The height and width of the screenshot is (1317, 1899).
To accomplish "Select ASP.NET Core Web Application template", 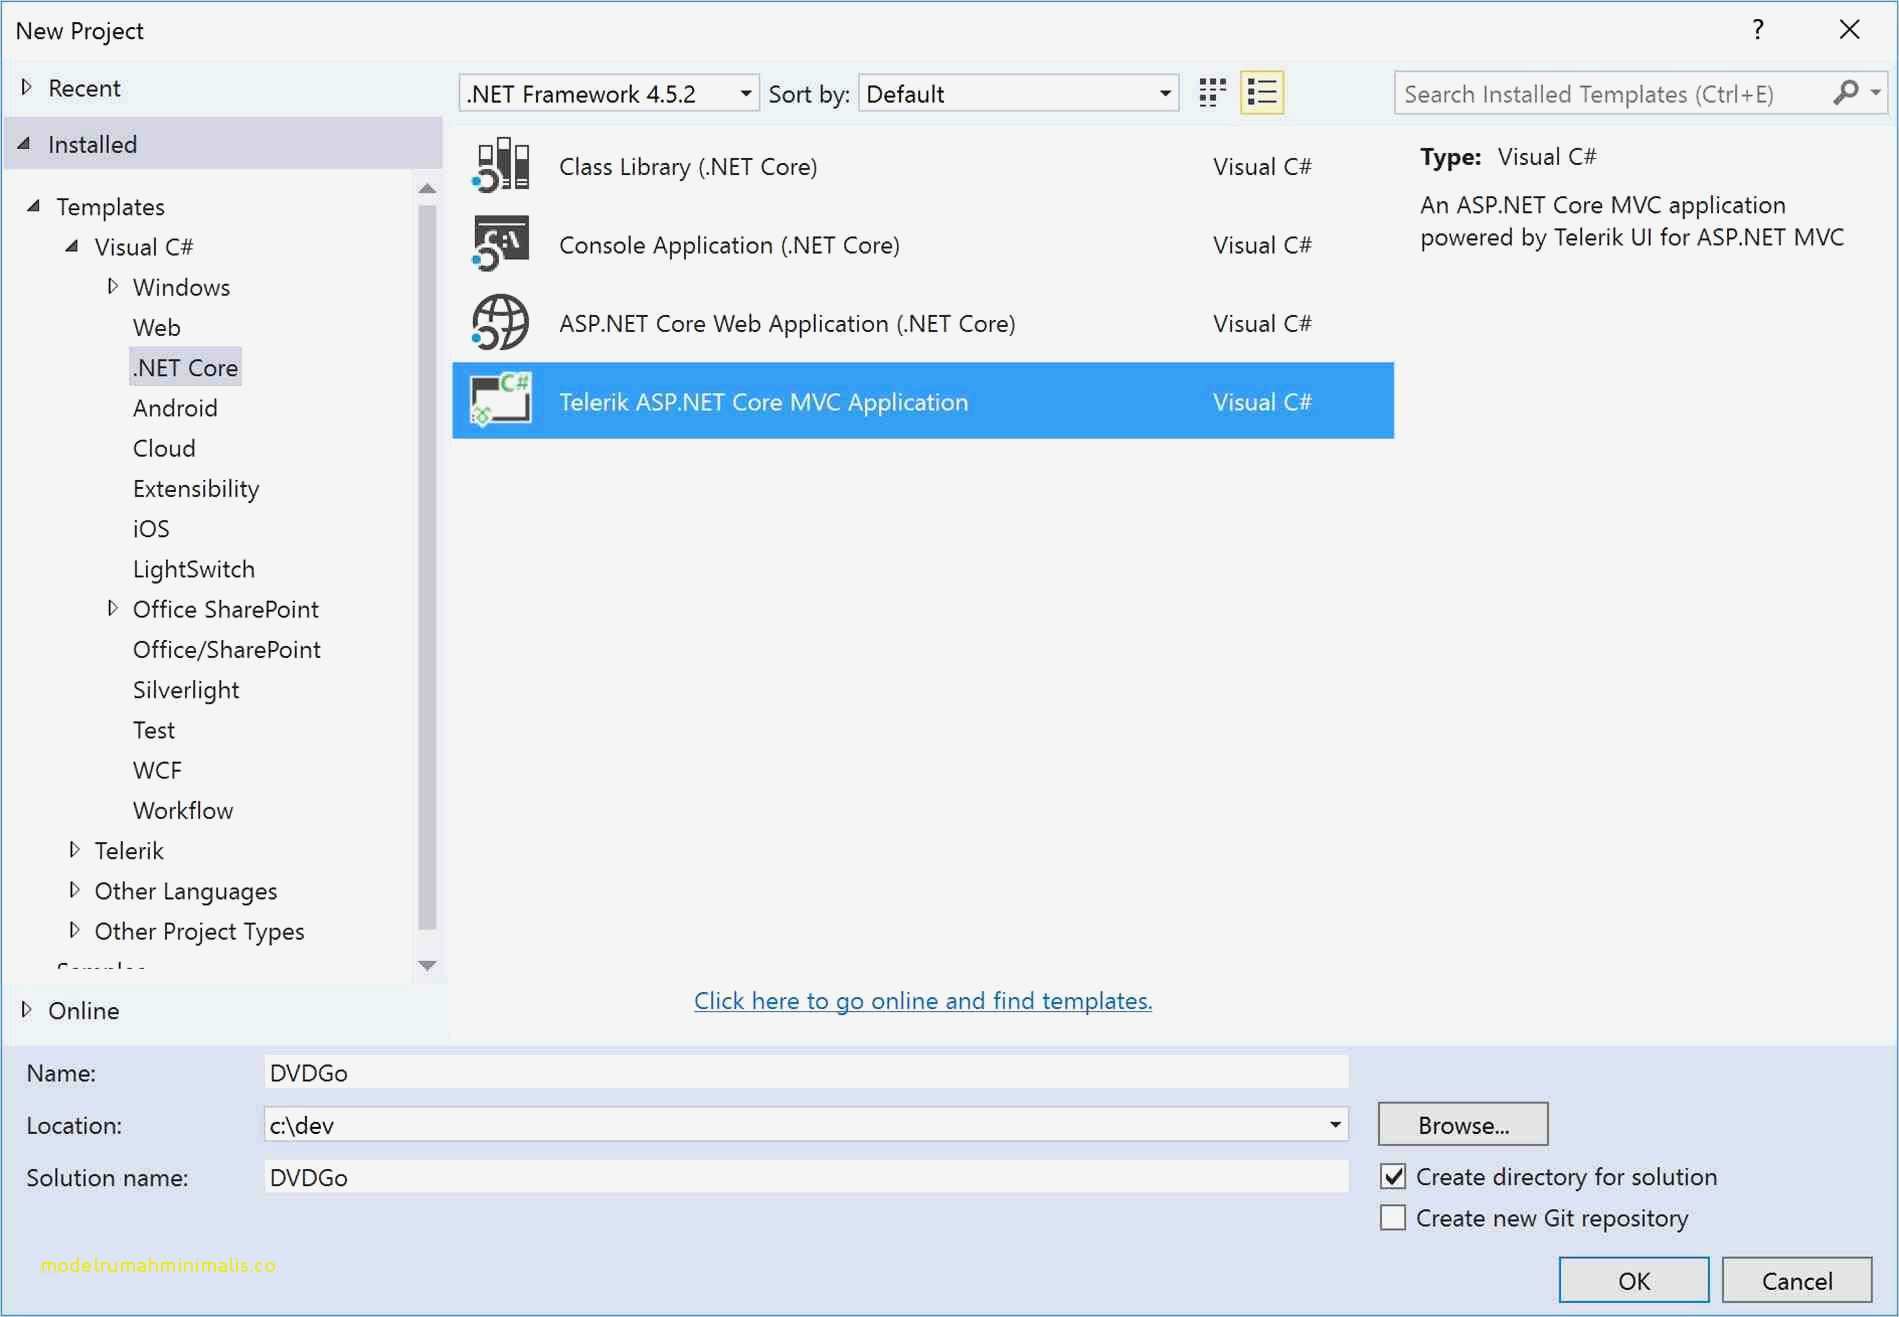I will (x=923, y=322).
